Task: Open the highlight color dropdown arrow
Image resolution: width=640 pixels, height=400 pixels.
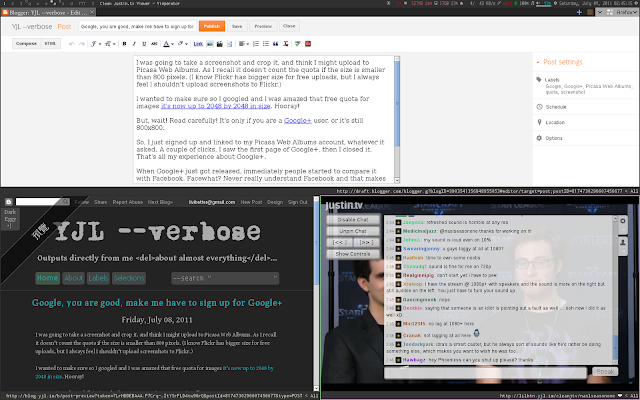Action: [187, 44]
